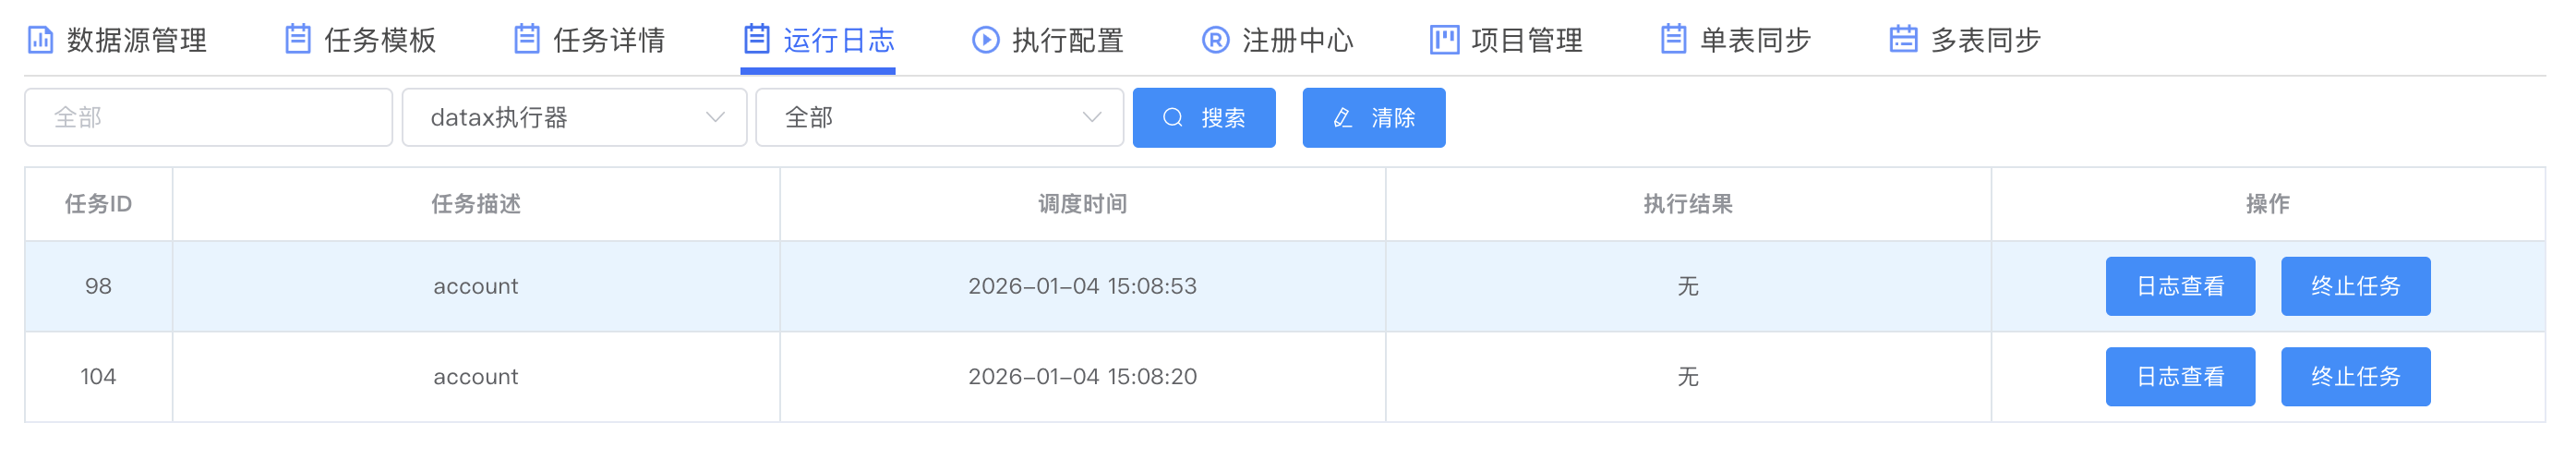Click the 项目管理 board icon

point(1444,40)
